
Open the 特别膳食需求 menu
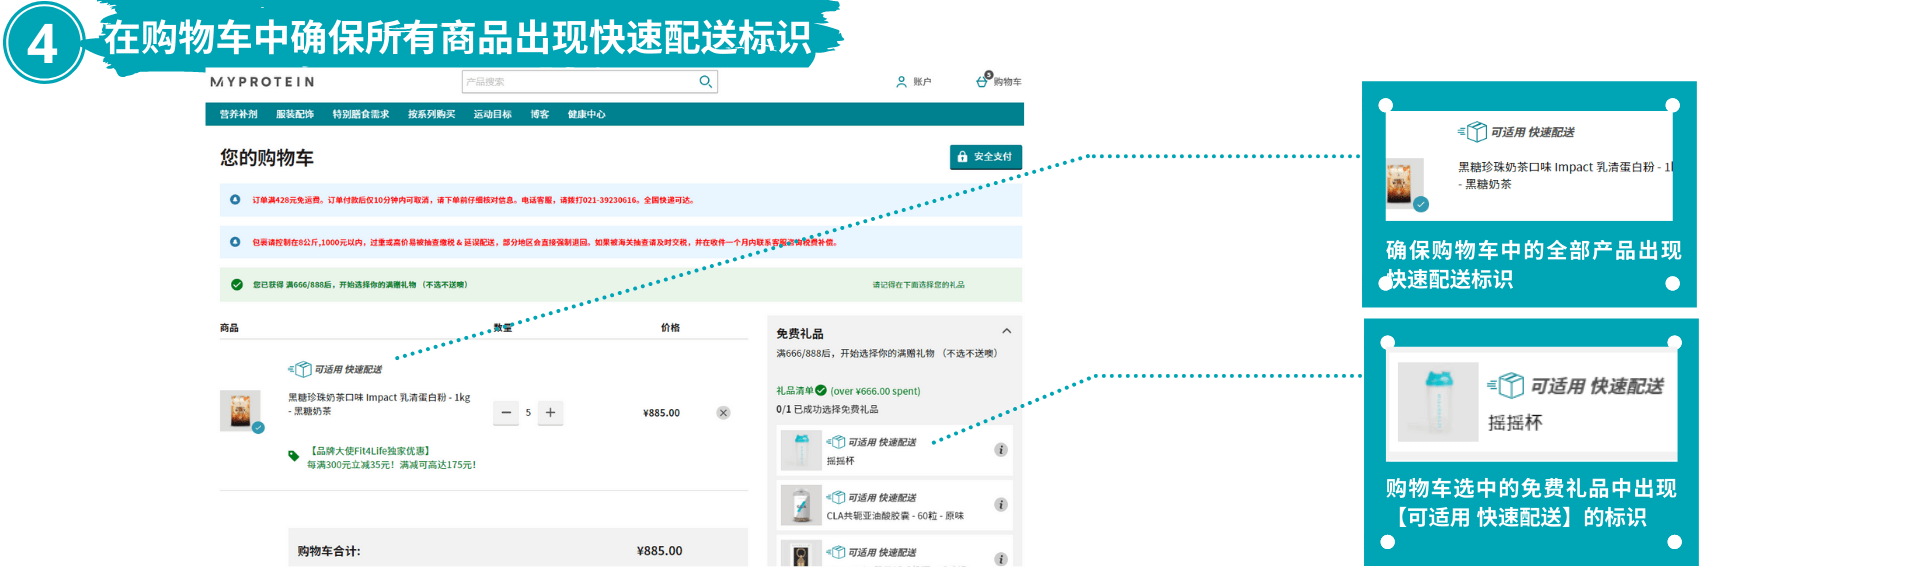[x=361, y=114]
